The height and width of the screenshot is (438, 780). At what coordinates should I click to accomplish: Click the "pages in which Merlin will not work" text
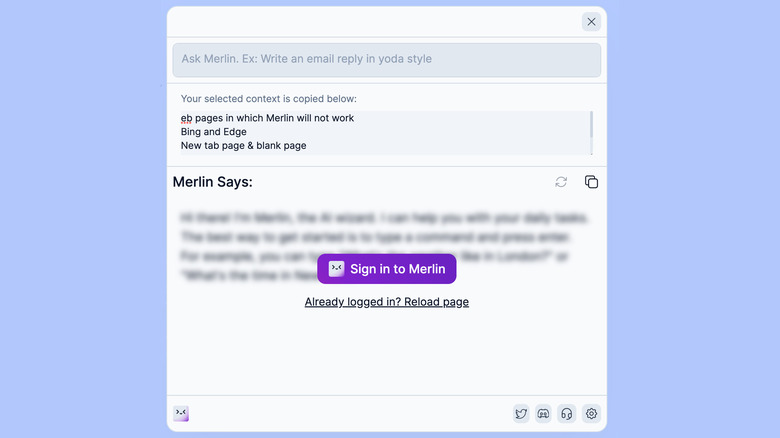[x=274, y=118]
